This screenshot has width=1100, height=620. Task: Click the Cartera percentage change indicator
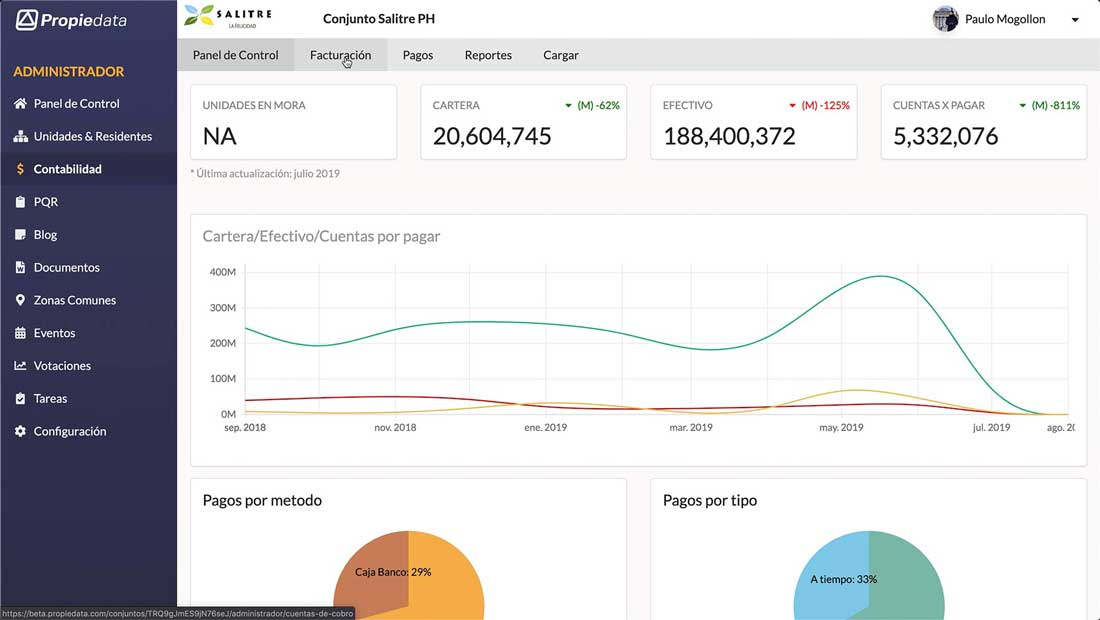(592, 106)
